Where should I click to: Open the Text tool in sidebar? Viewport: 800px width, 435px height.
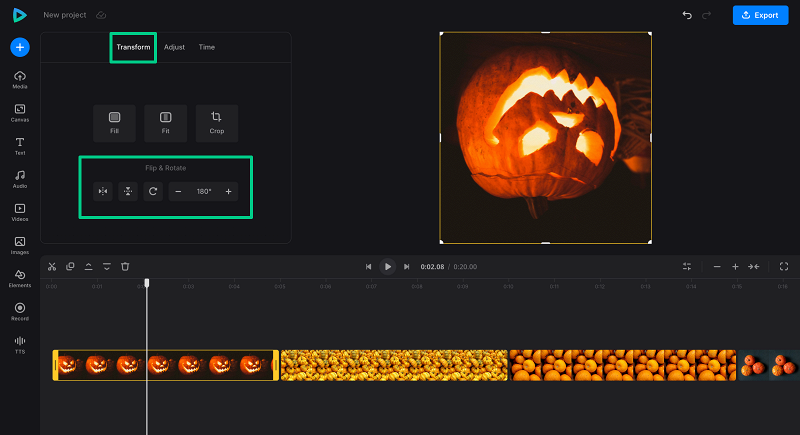click(x=20, y=146)
